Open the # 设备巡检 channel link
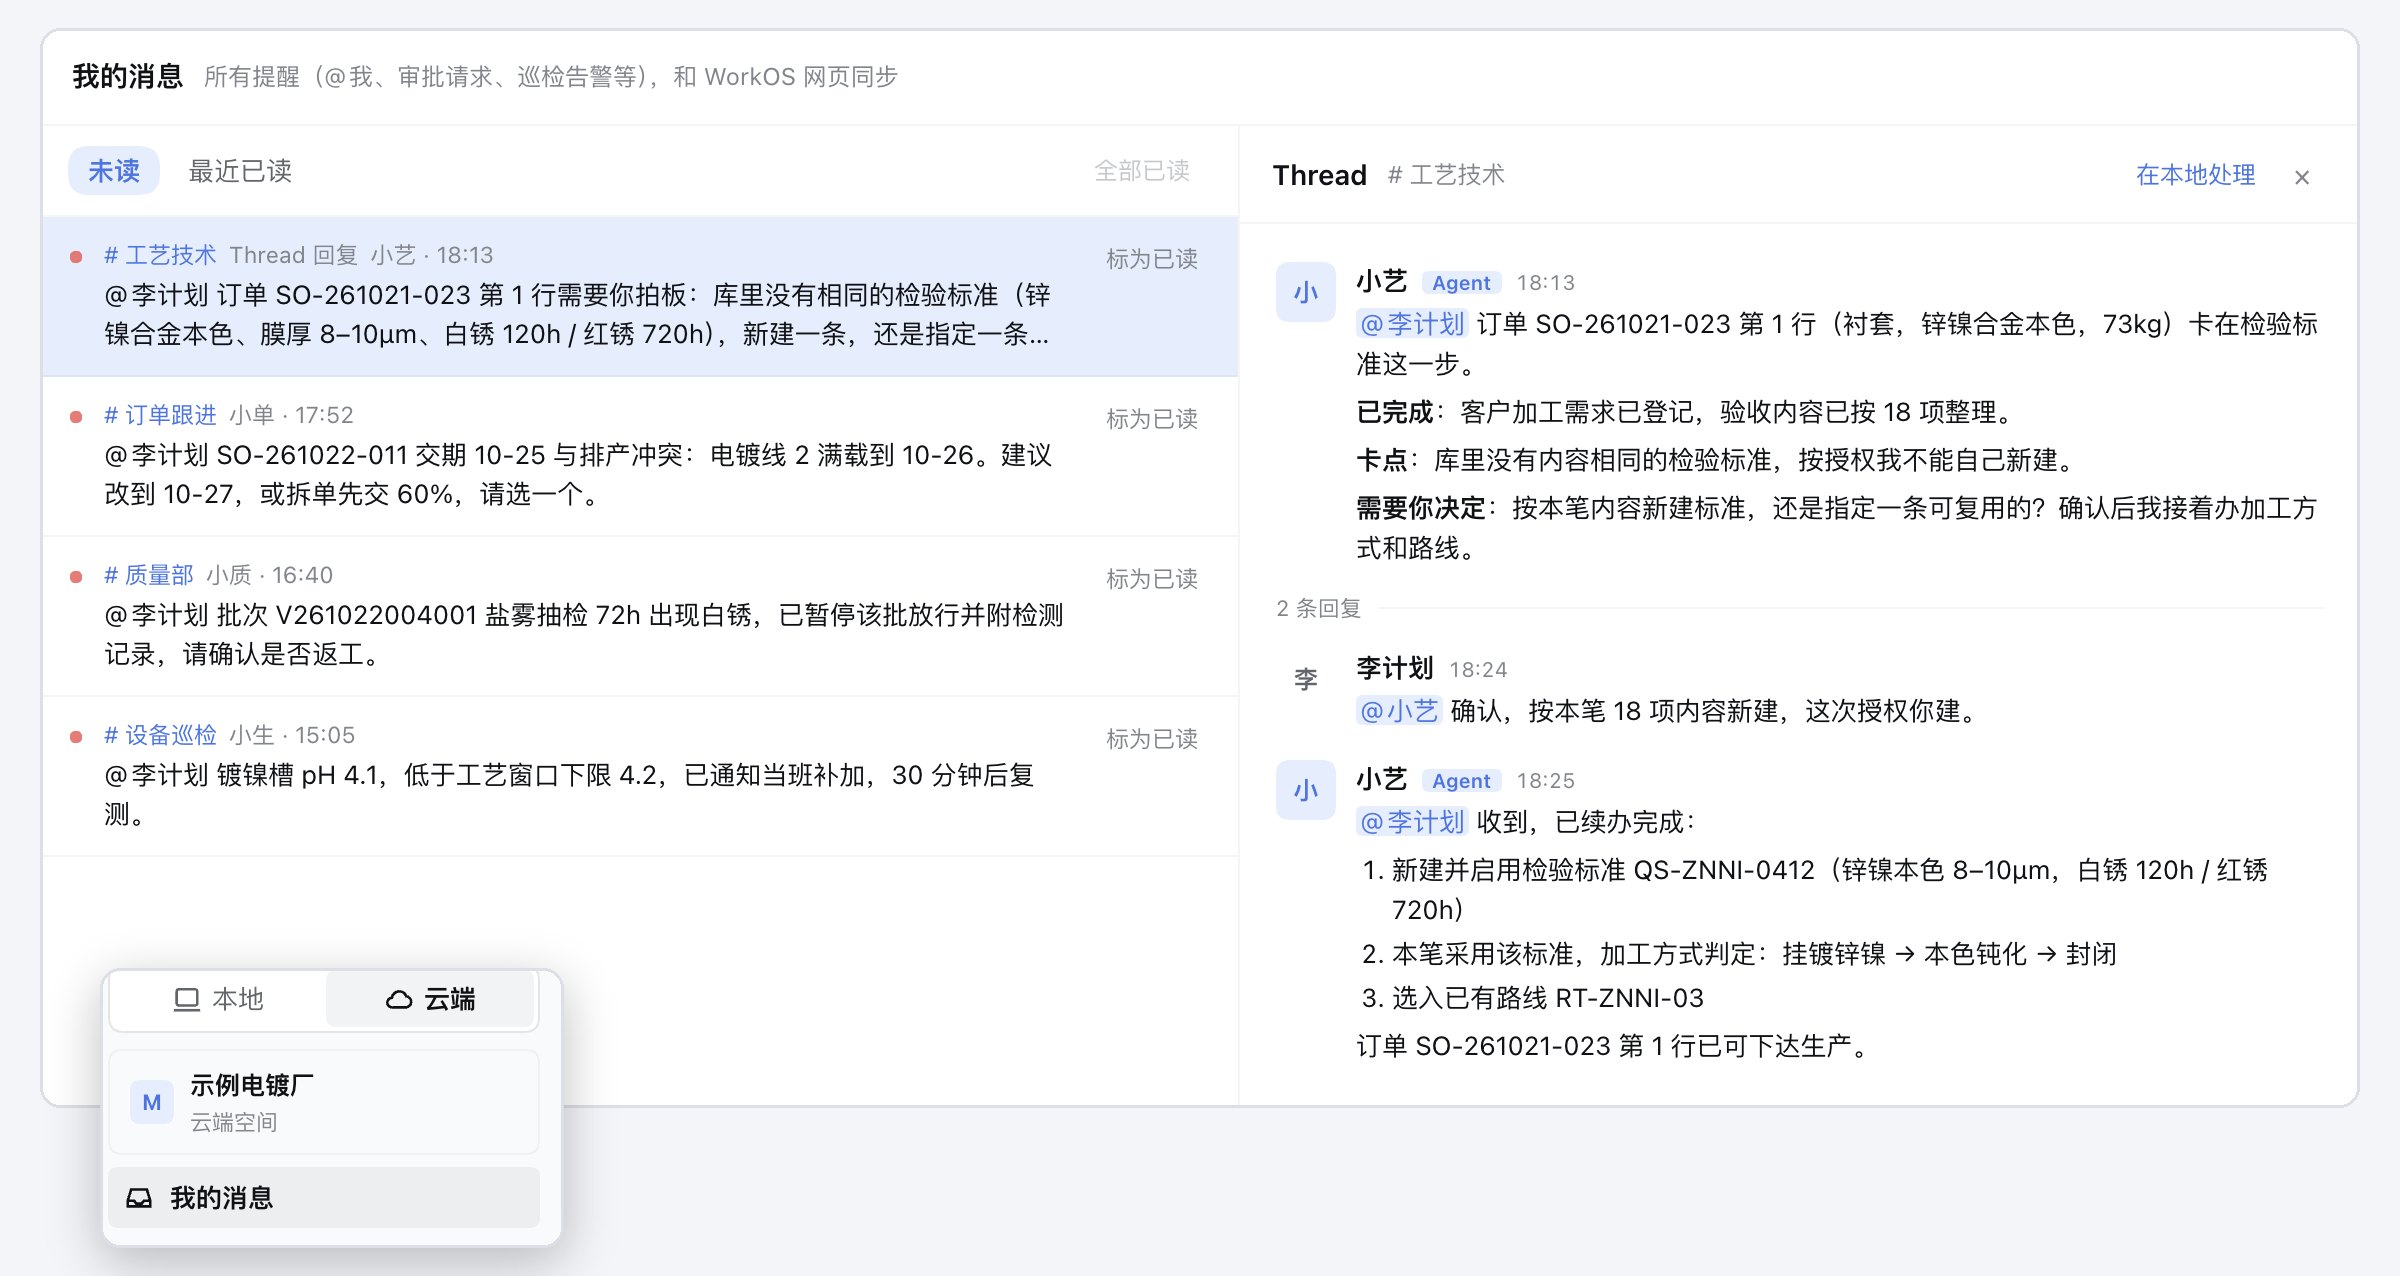This screenshot has width=2400, height=1276. (160, 735)
